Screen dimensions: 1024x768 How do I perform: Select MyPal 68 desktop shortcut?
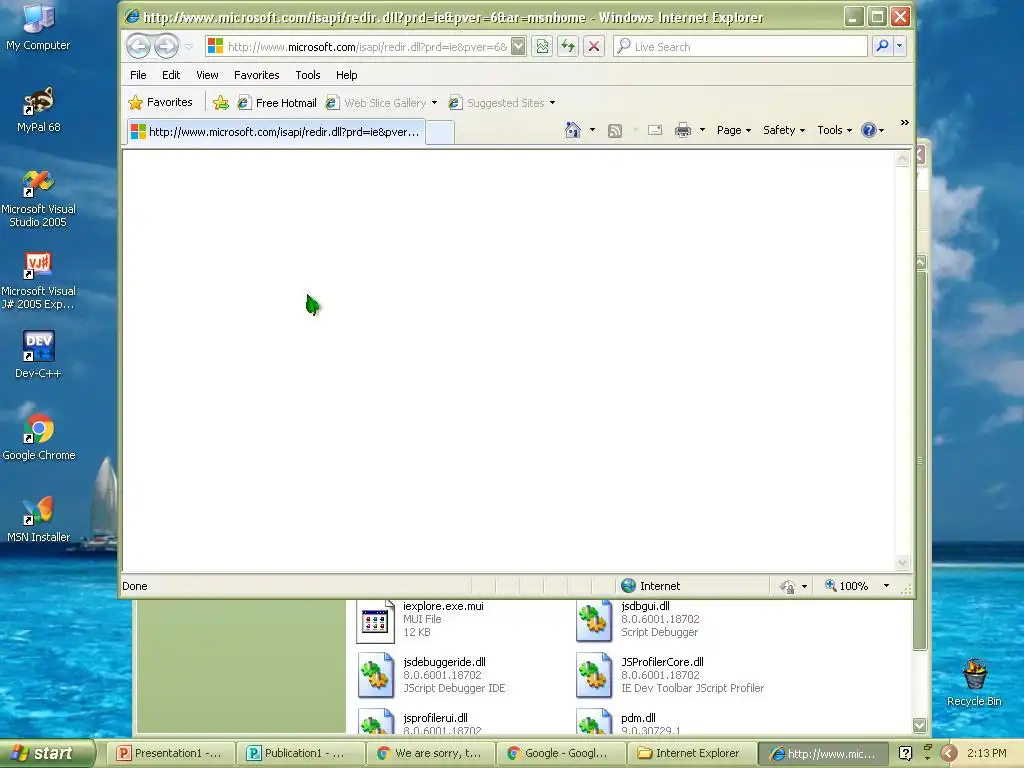pyautogui.click(x=38, y=110)
